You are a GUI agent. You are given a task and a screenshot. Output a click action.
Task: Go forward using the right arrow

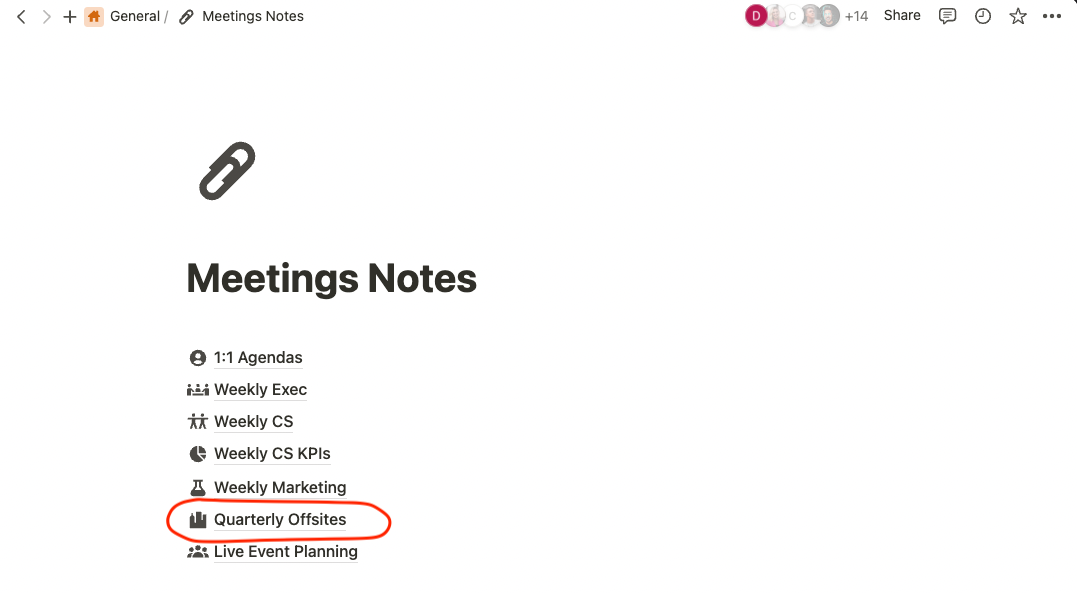click(46, 16)
